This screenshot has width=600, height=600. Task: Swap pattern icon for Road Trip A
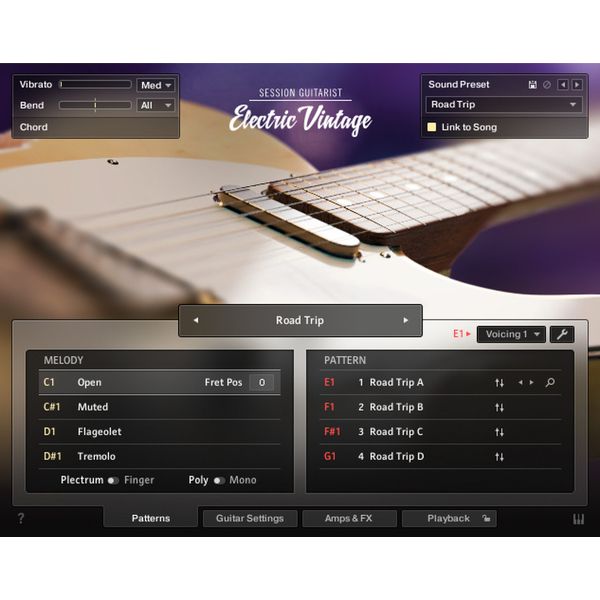[x=499, y=382]
